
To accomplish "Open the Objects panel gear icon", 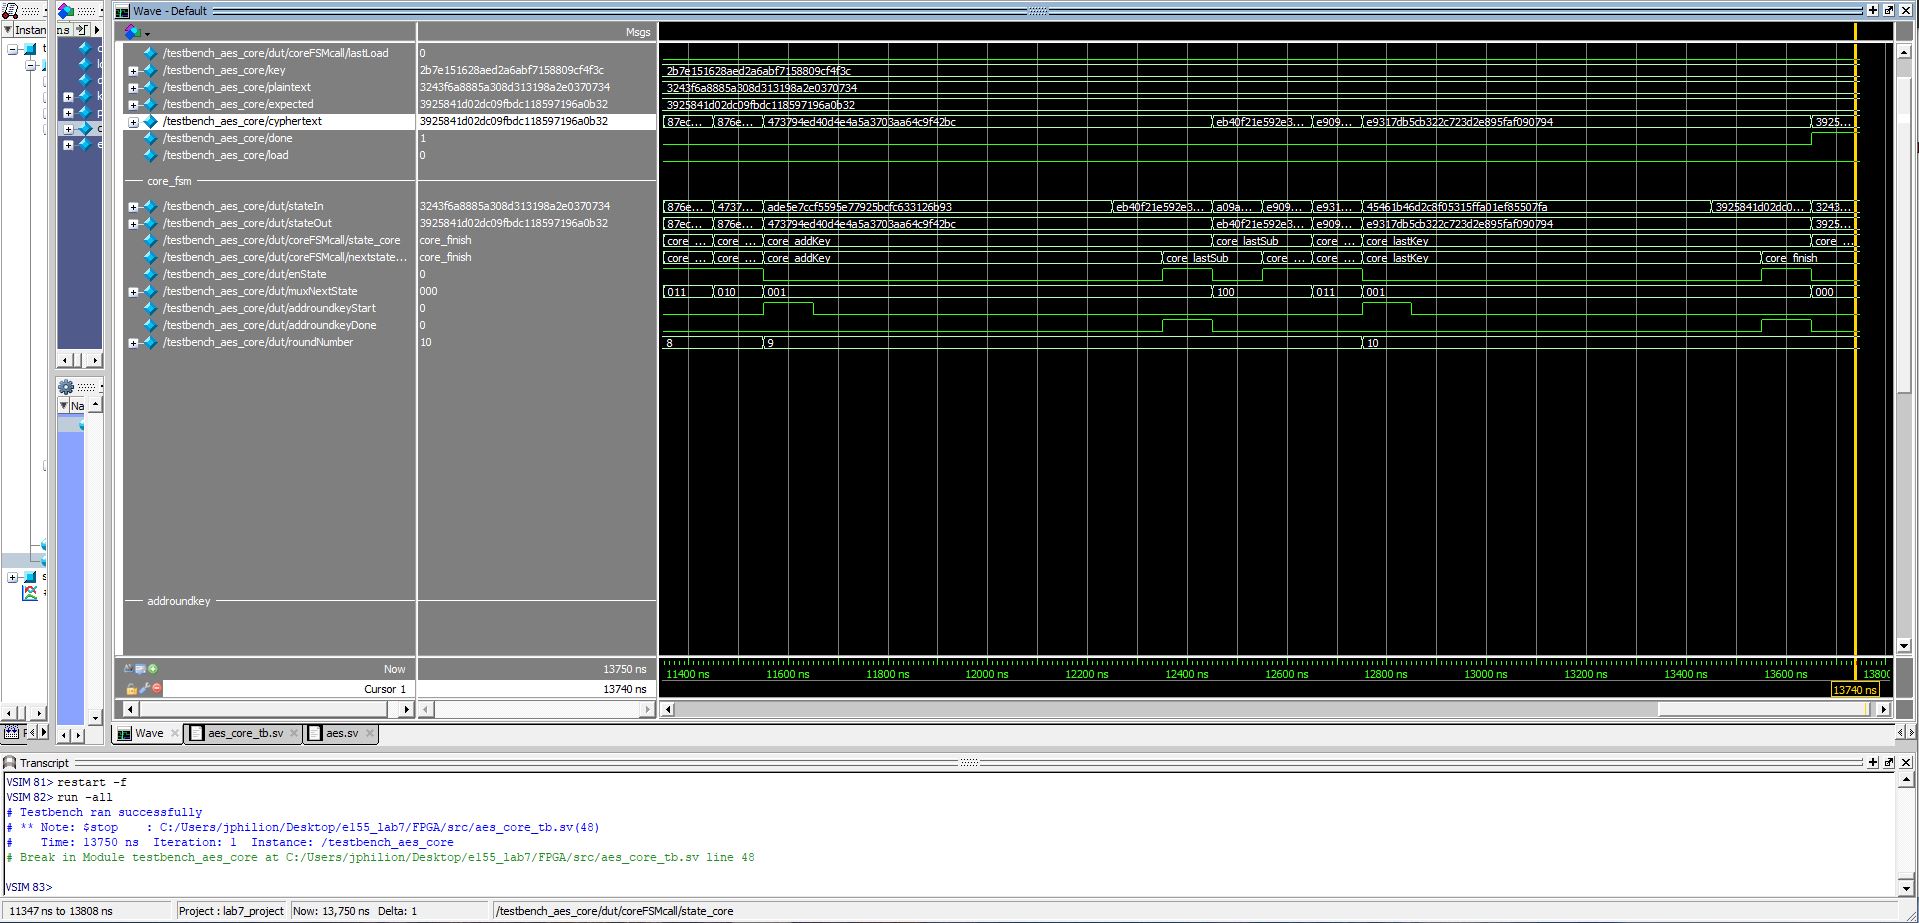I will coord(67,387).
